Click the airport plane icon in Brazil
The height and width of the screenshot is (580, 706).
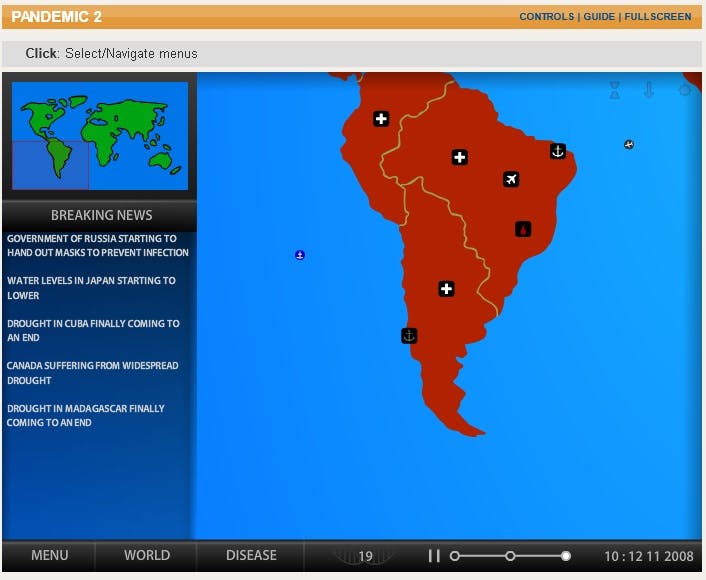(x=511, y=179)
